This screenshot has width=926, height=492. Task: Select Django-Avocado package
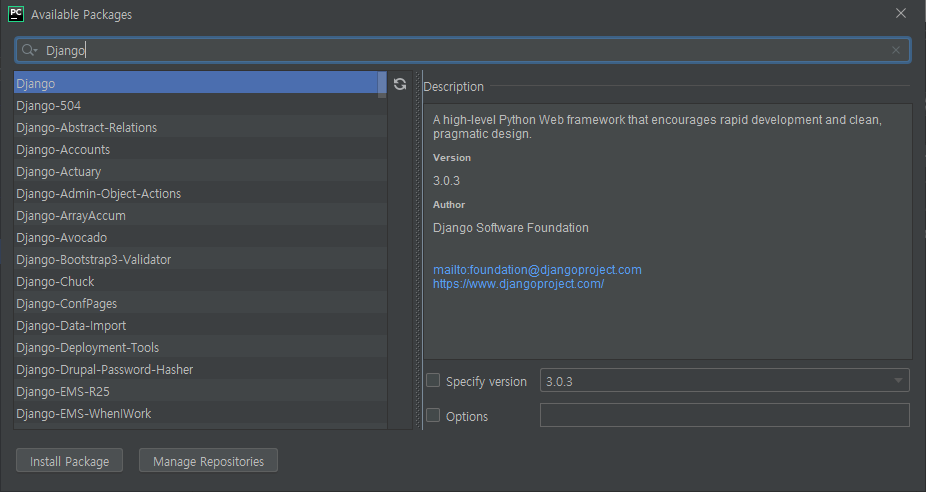pos(200,237)
